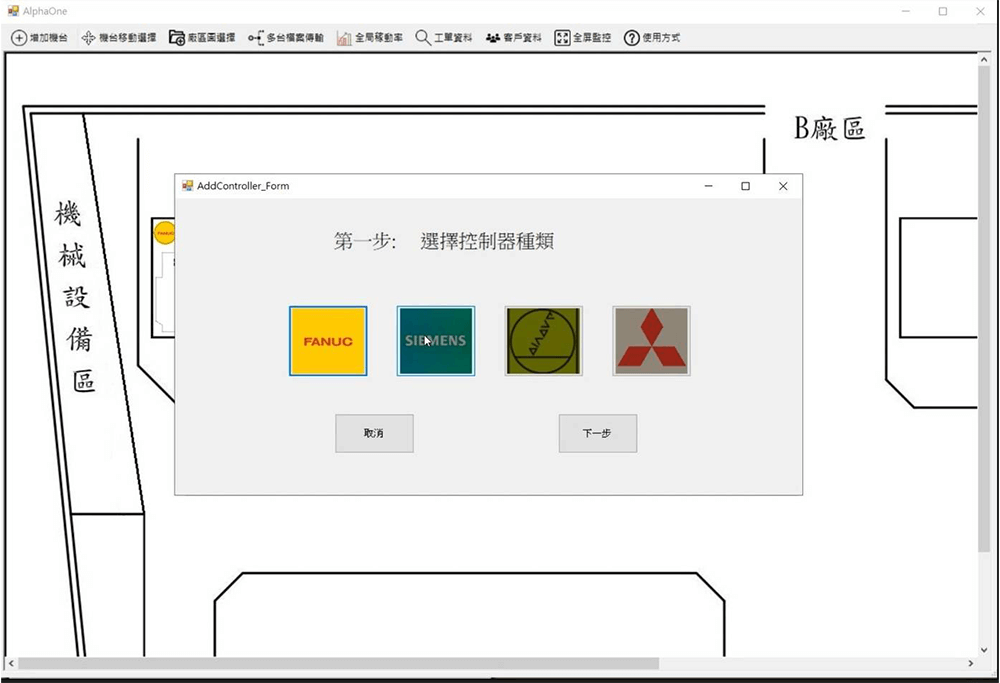1000x683 pixels.
Task: Open the 工單資料 work order search
Action: tap(444, 38)
